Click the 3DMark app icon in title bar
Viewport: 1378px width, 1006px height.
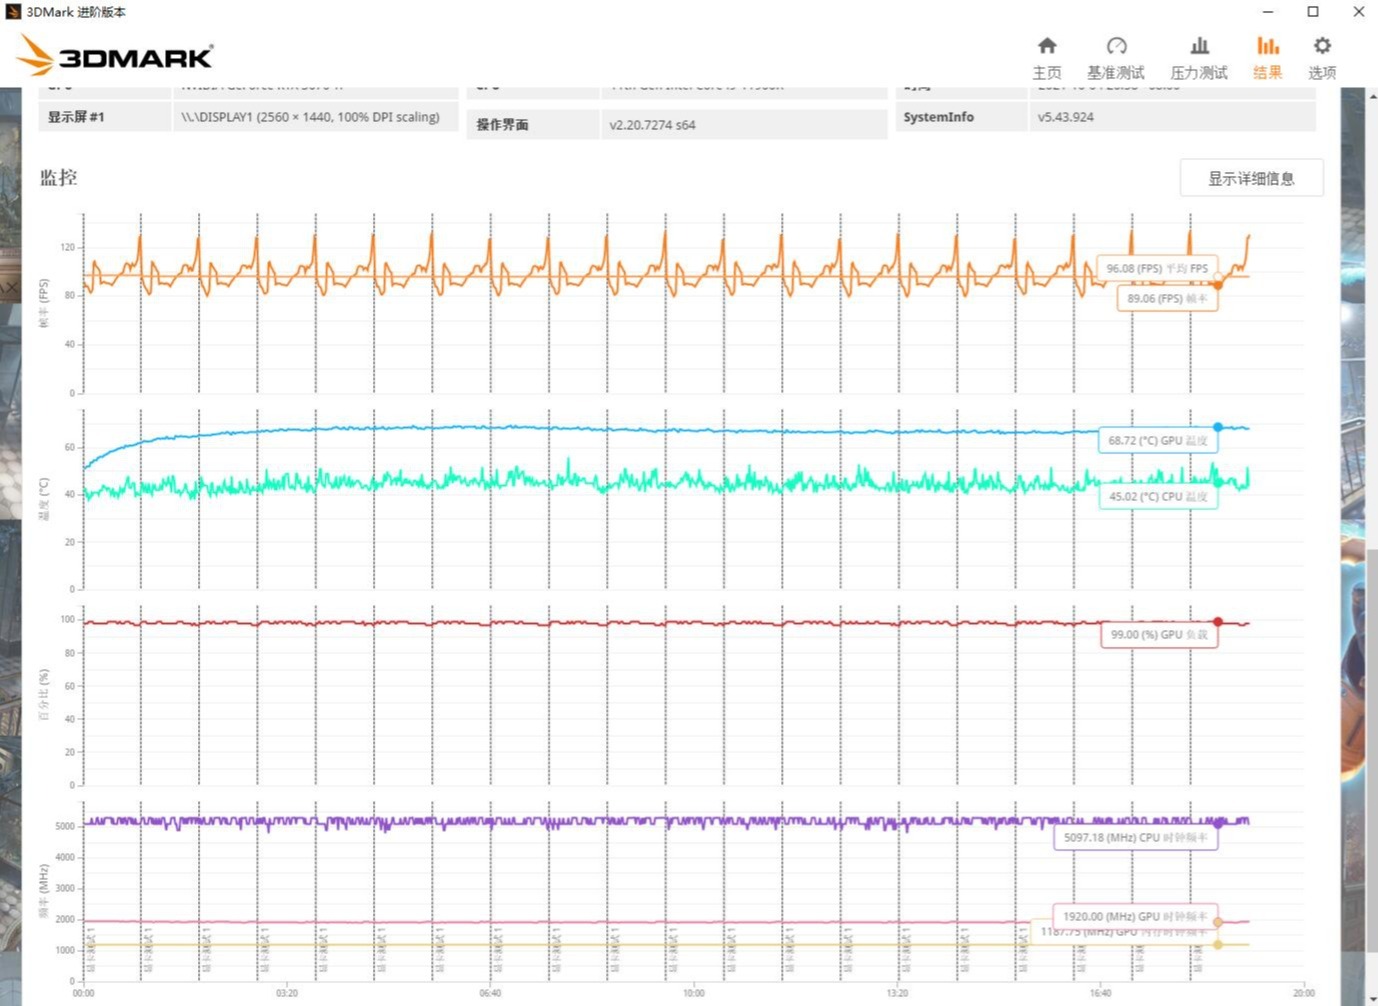pyautogui.click(x=13, y=12)
